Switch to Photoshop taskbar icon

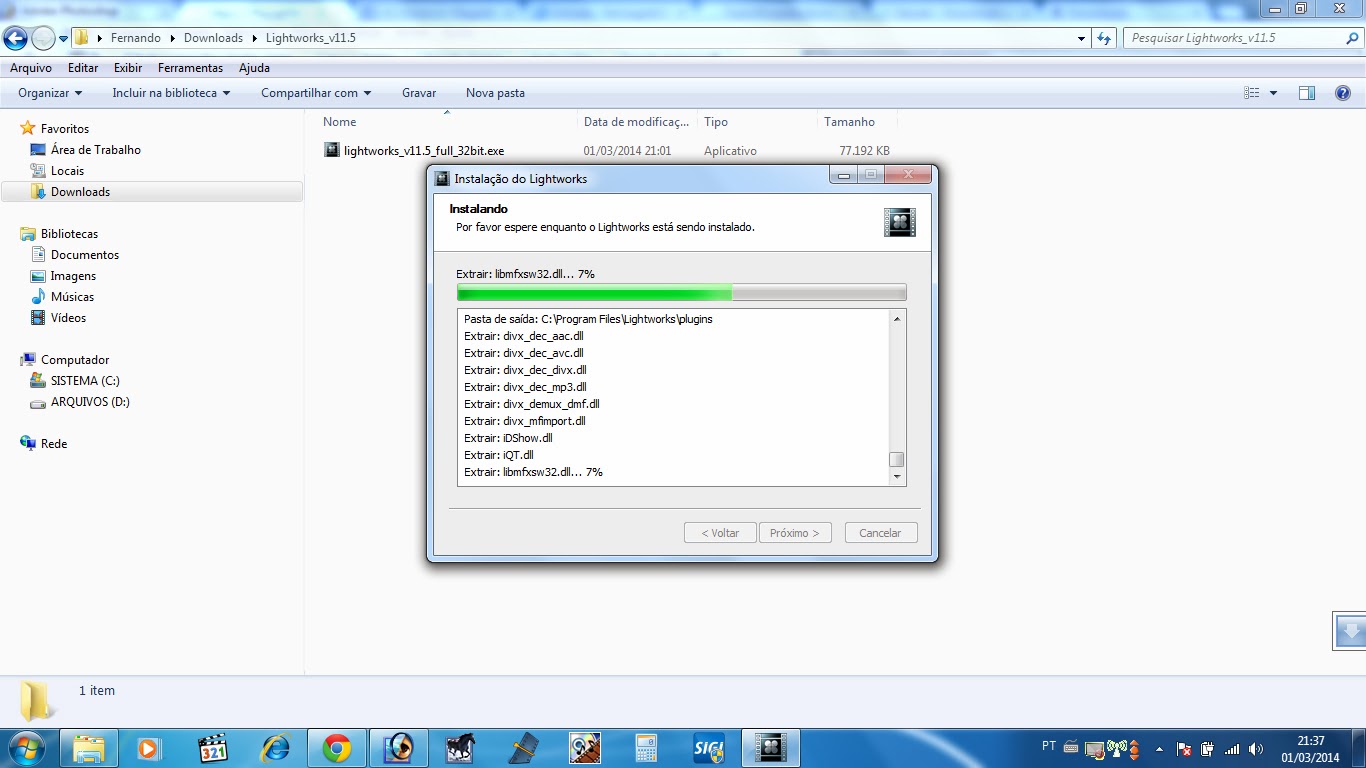tap(399, 748)
